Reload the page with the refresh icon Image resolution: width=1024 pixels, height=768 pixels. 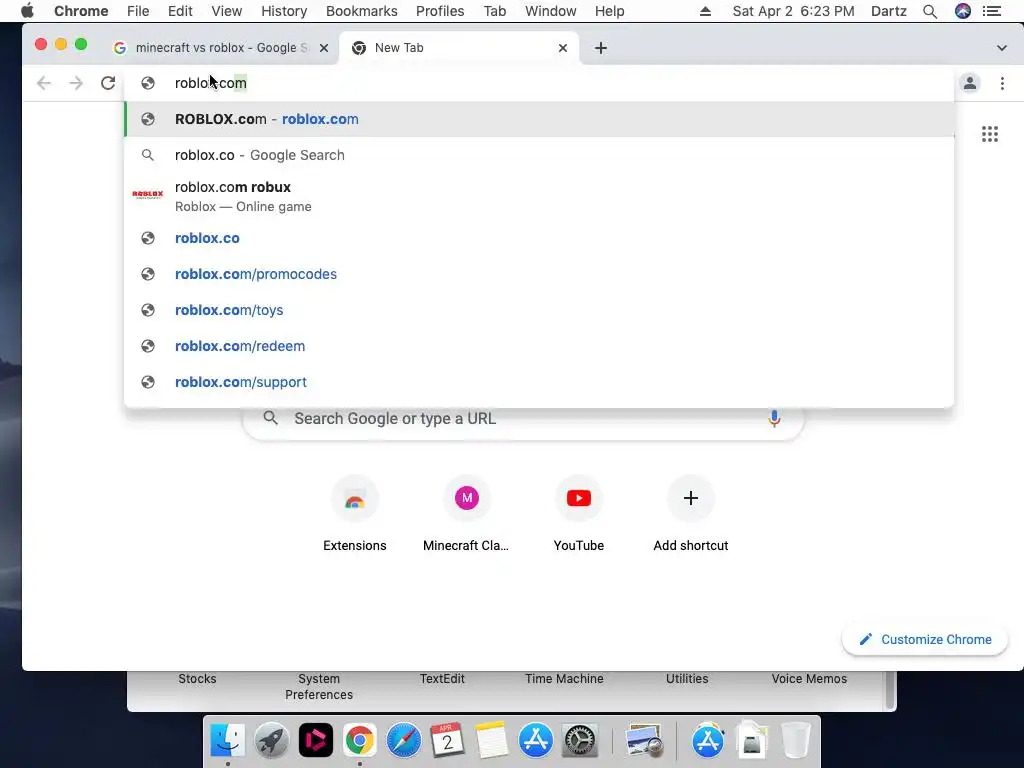[x=108, y=83]
